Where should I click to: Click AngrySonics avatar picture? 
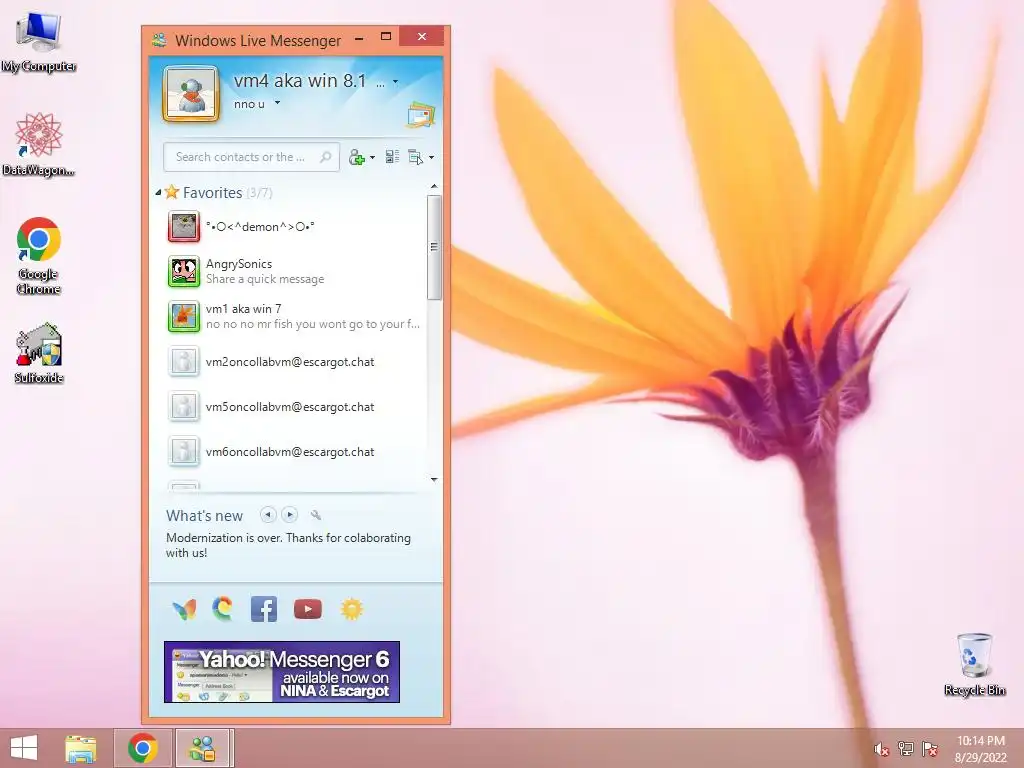coord(184,271)
